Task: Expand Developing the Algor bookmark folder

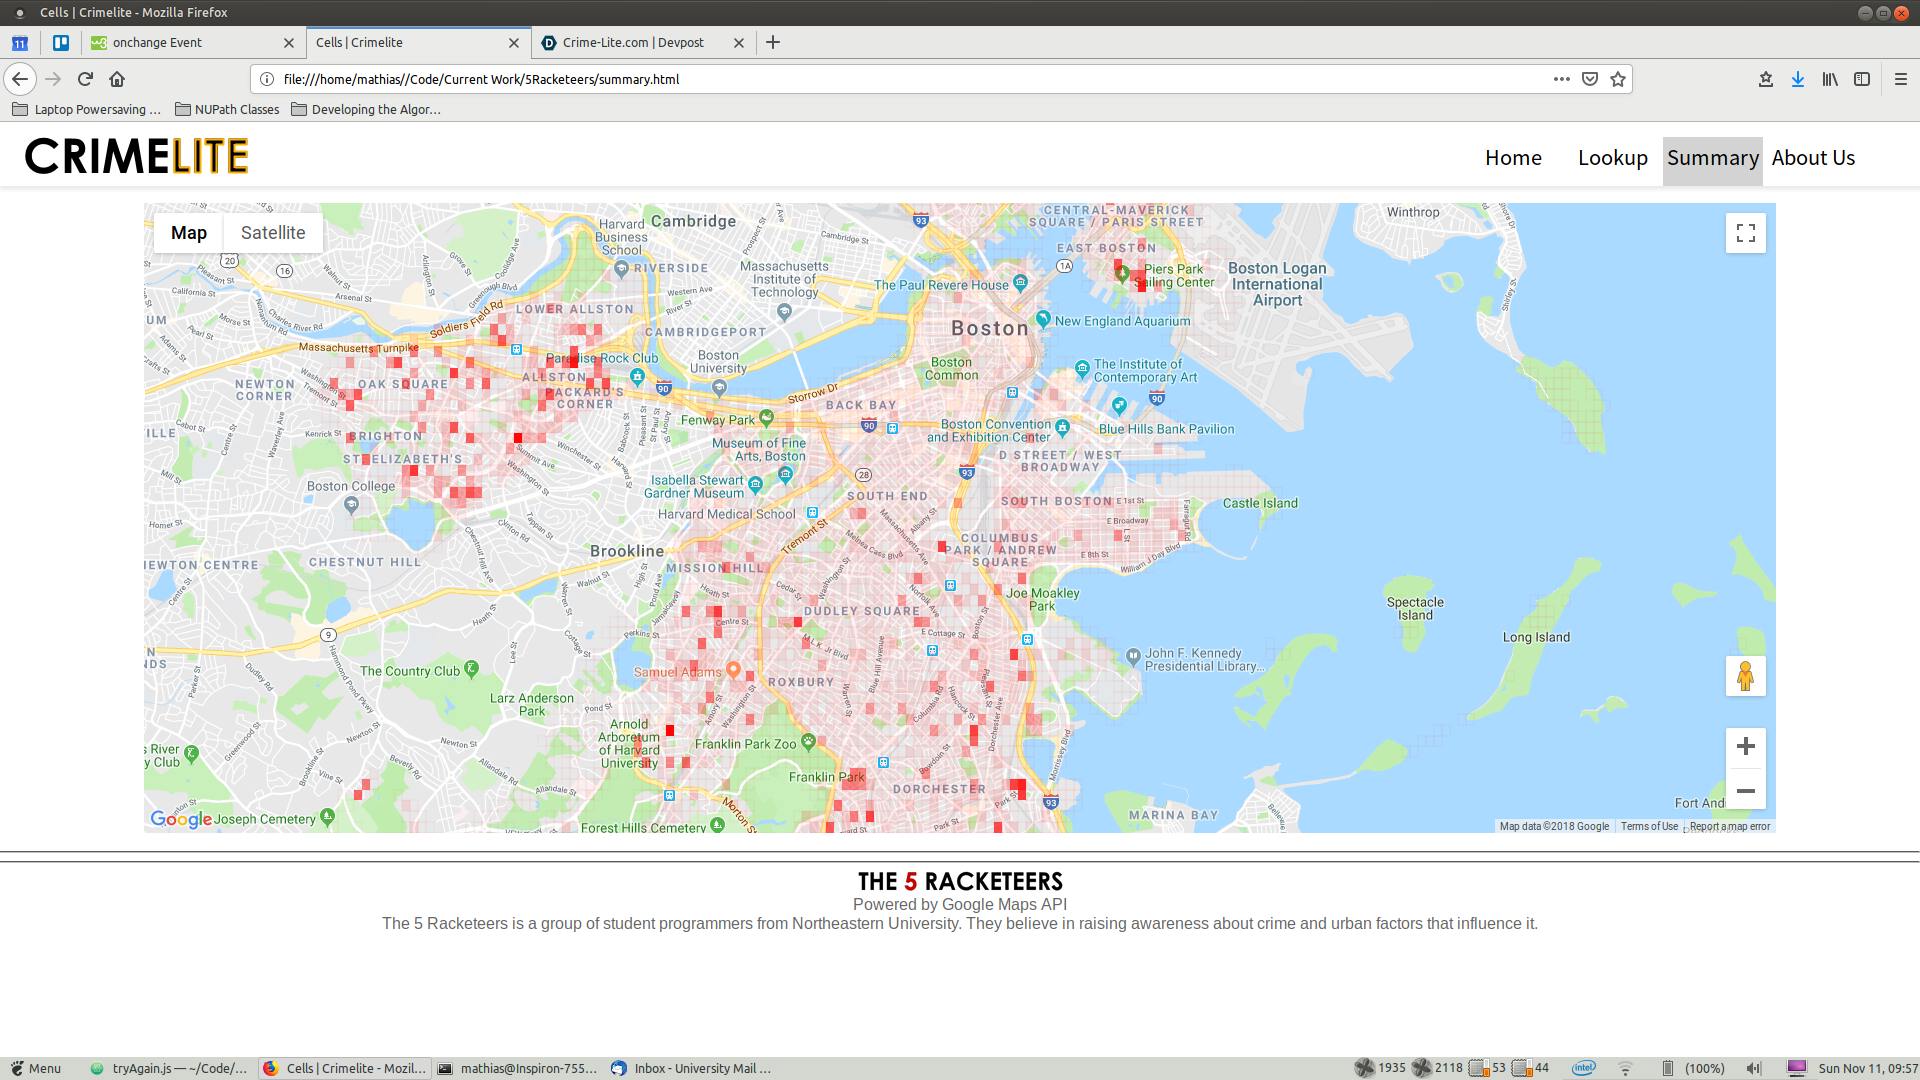Action: tap(366, 109)
